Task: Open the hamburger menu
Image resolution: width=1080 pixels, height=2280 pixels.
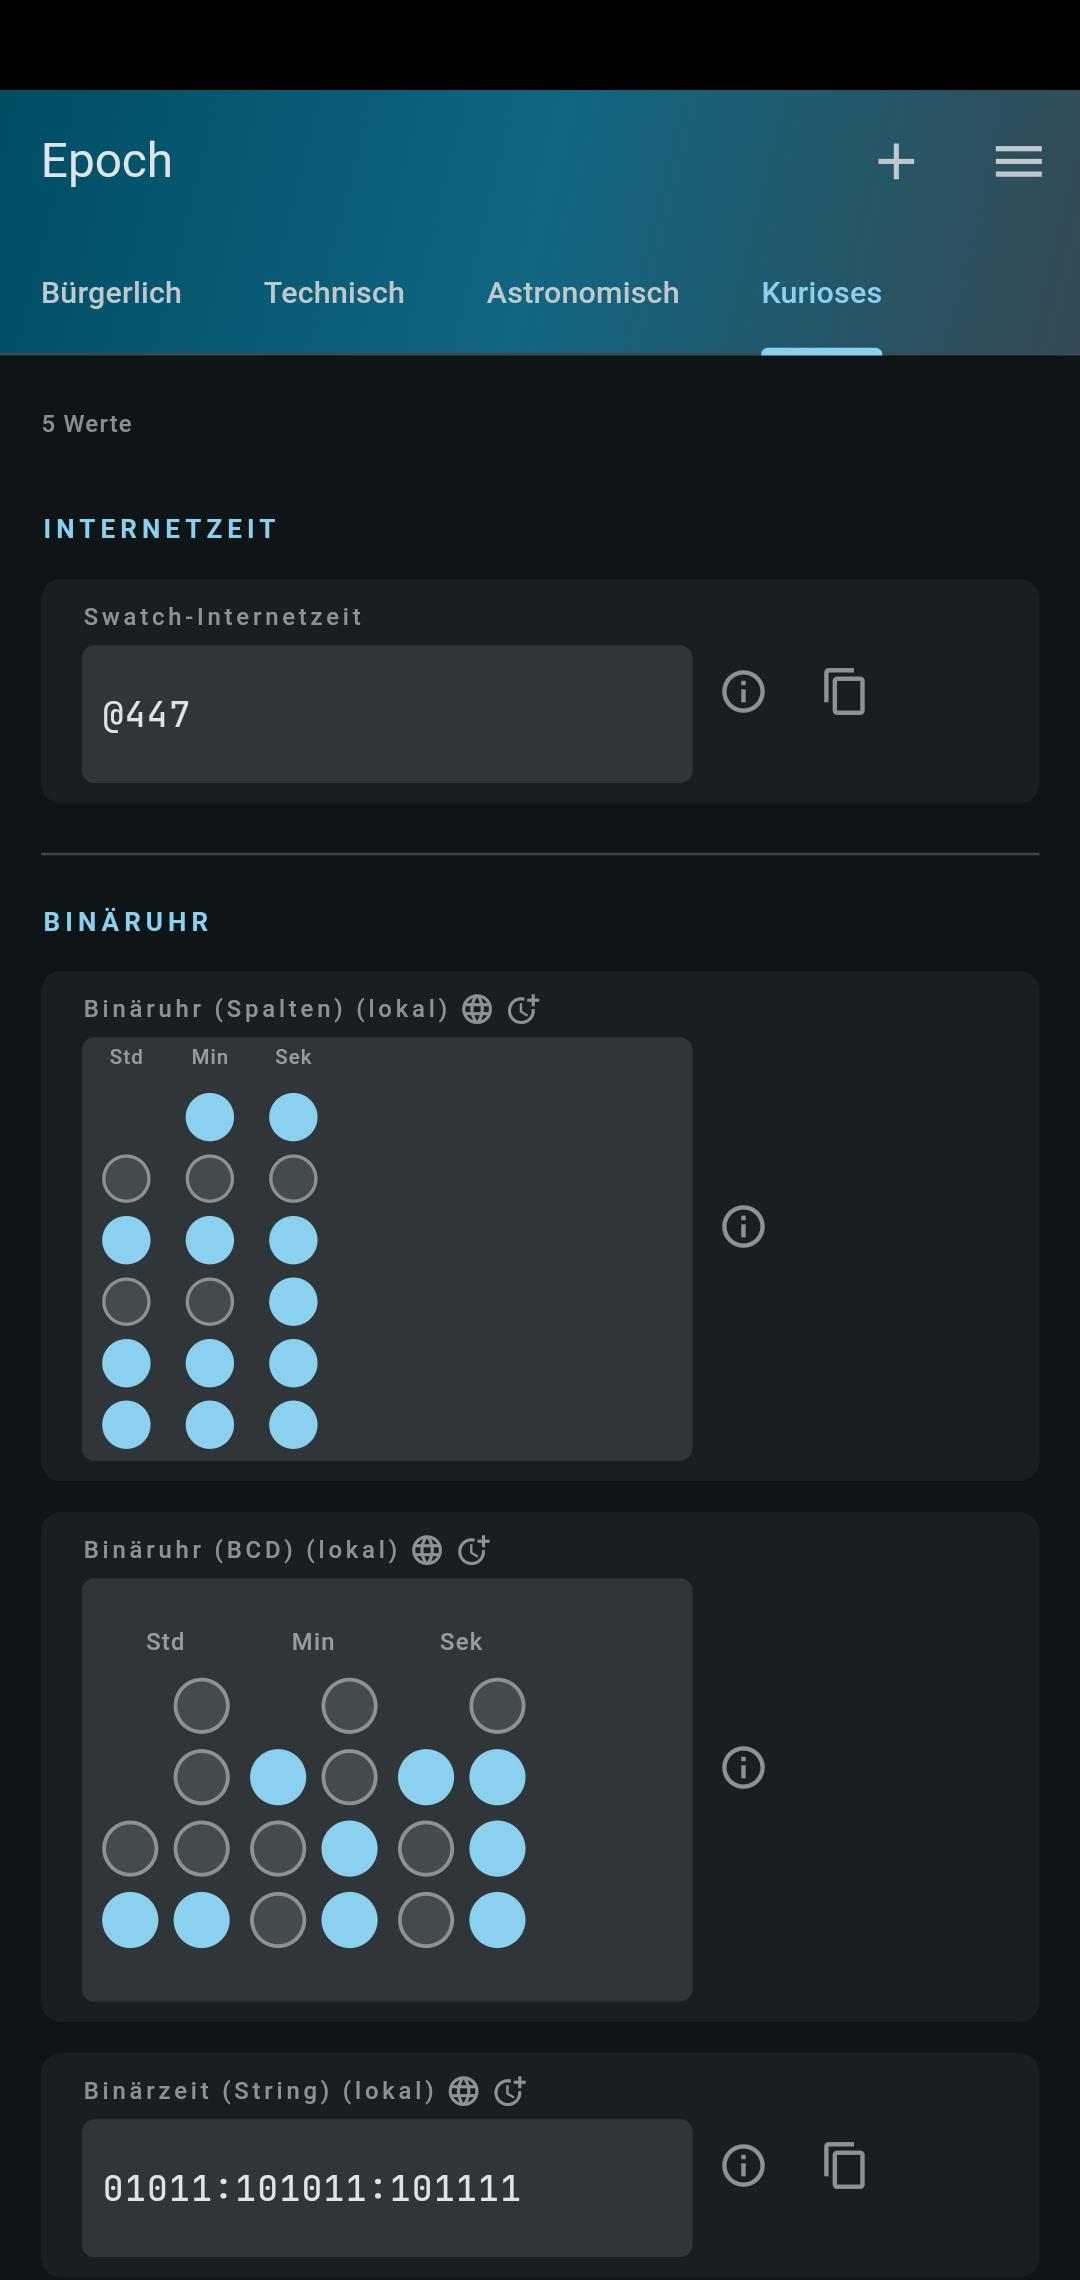Action: tap(1018, 161)
